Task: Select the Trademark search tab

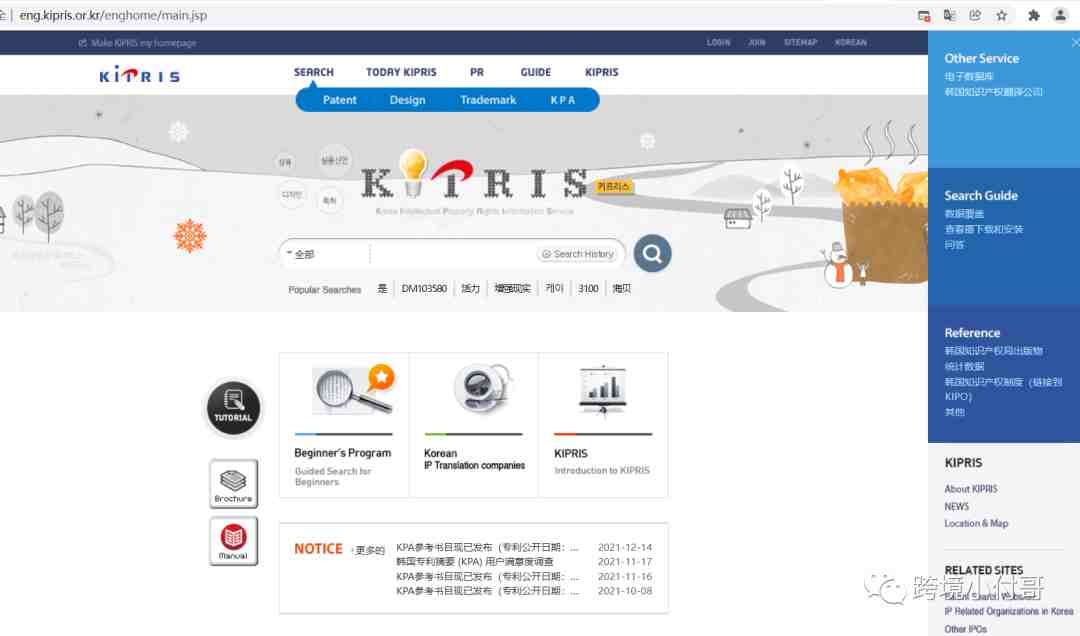Action: 488,100
